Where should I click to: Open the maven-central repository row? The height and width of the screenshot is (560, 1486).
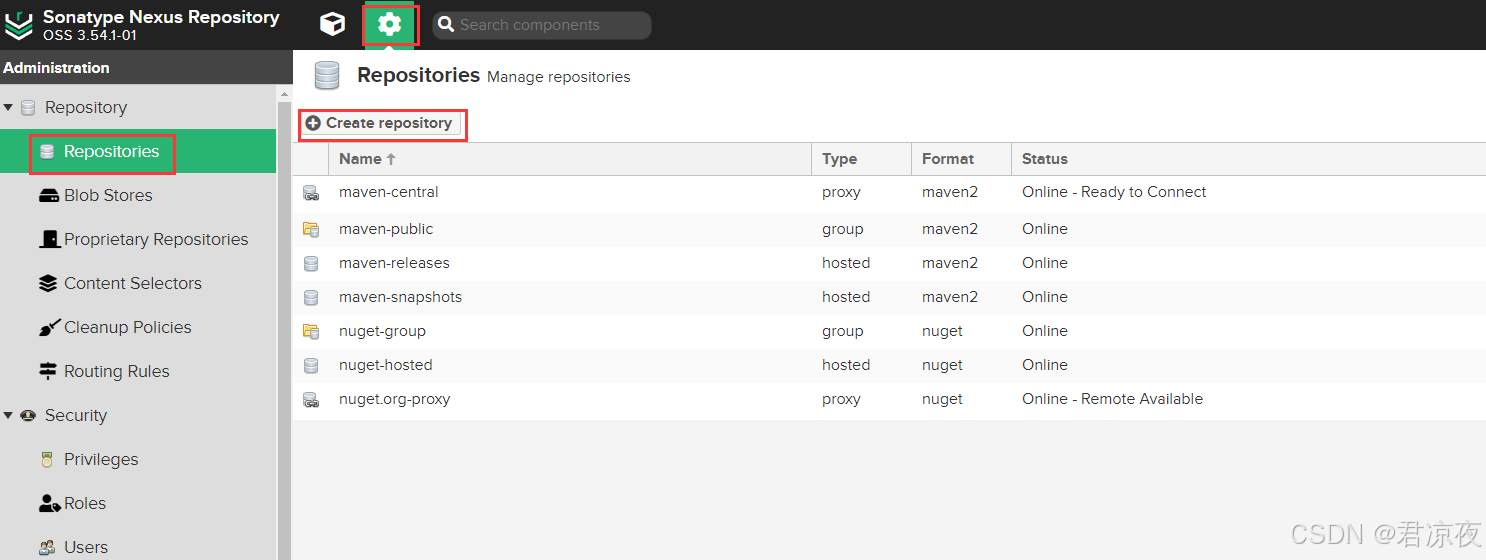(389, 192)
